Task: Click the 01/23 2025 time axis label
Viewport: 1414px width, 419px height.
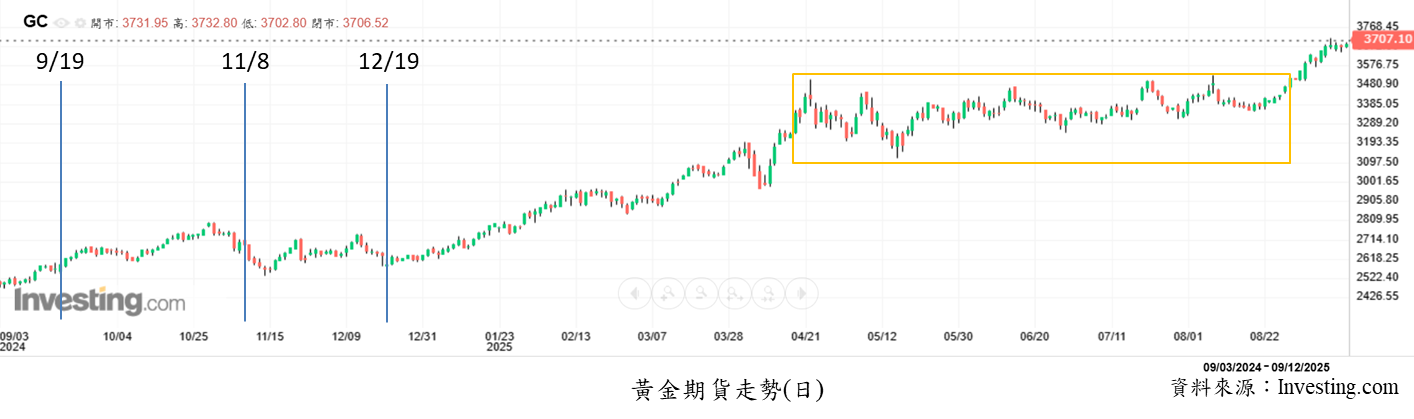Action: coord(499,341)
